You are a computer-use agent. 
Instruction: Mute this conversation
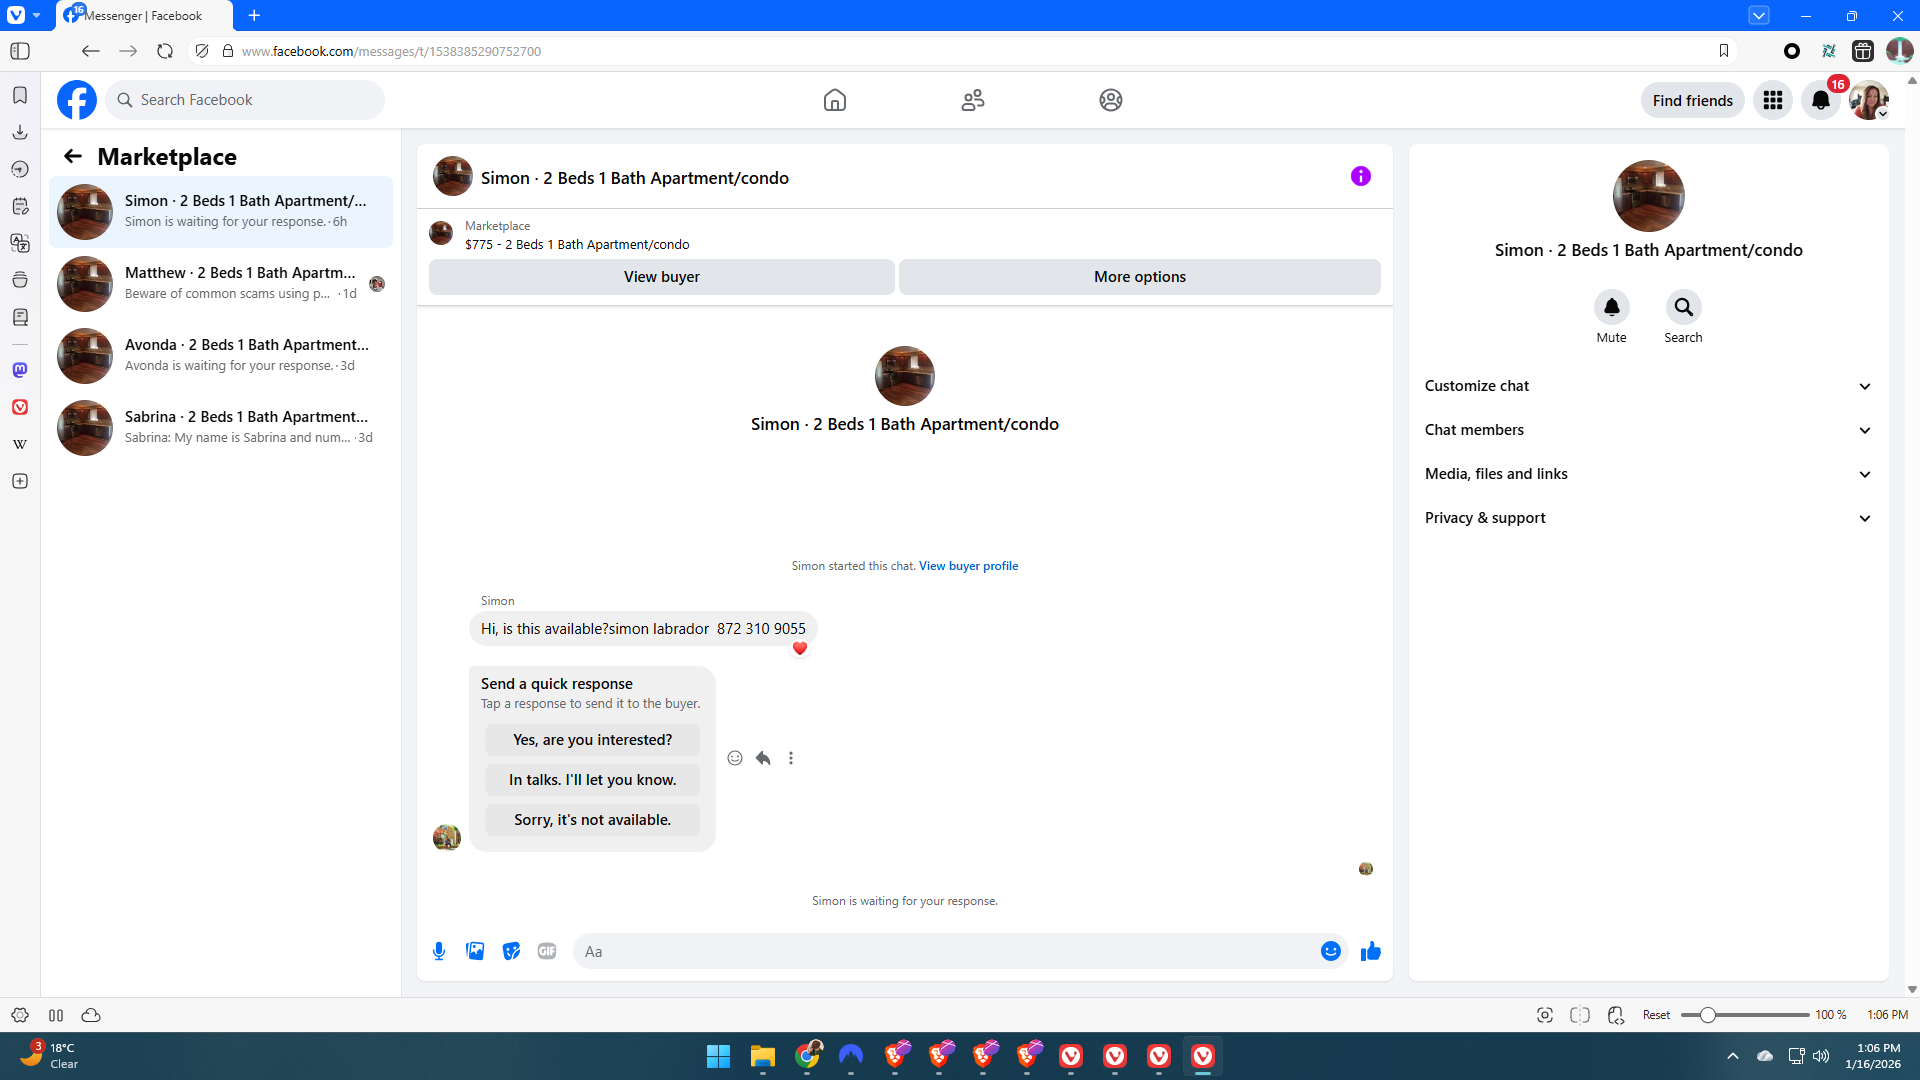click(x=1611, y=307)
